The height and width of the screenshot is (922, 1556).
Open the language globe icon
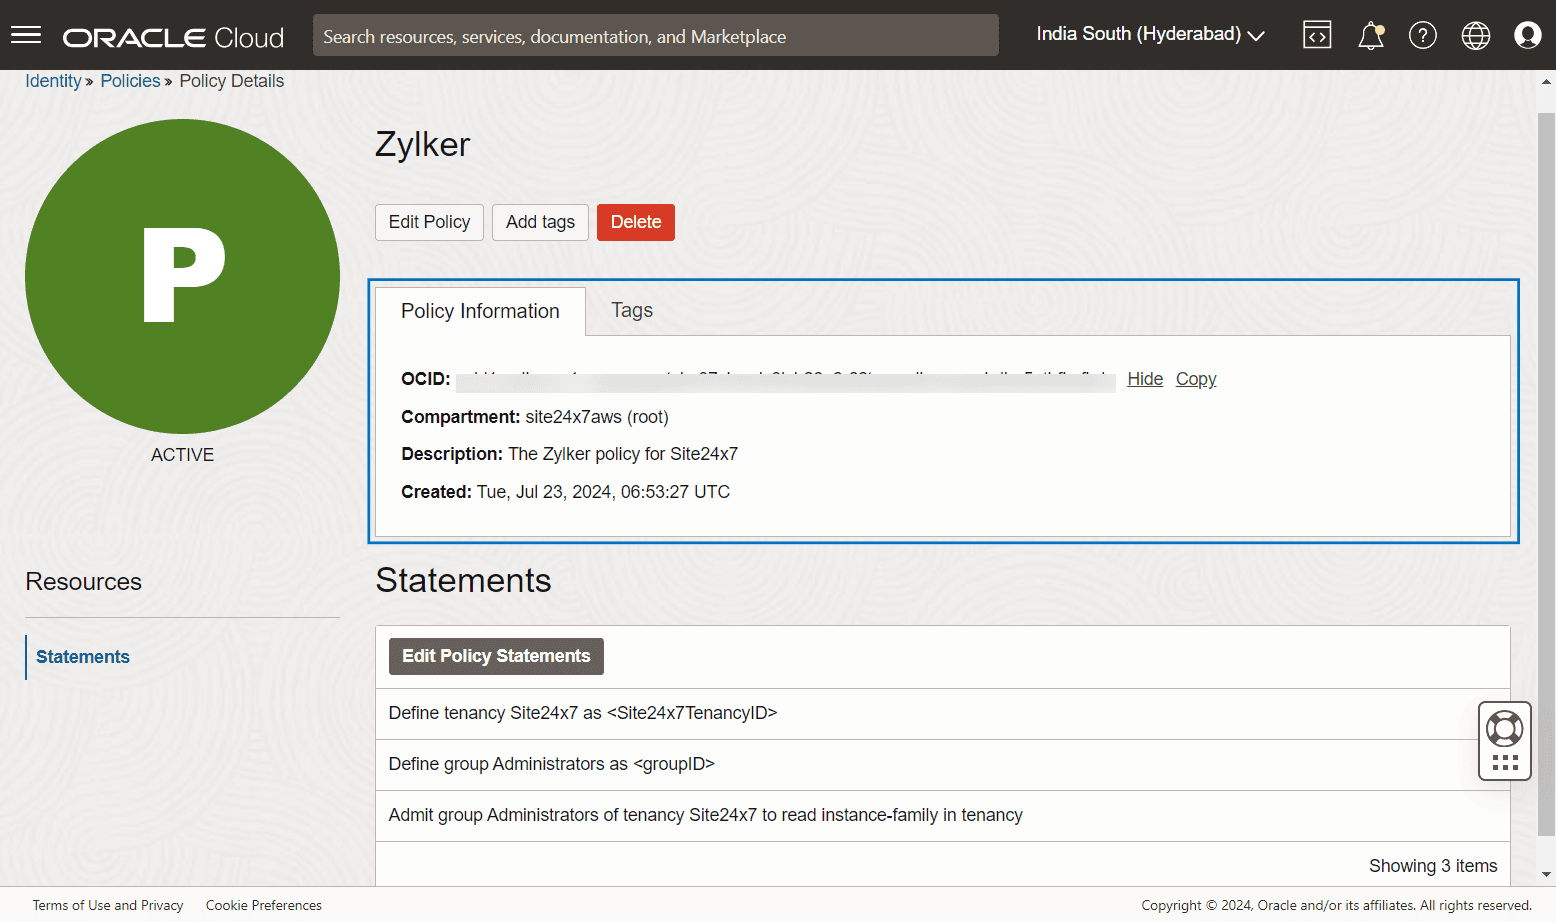point(1475,36)
